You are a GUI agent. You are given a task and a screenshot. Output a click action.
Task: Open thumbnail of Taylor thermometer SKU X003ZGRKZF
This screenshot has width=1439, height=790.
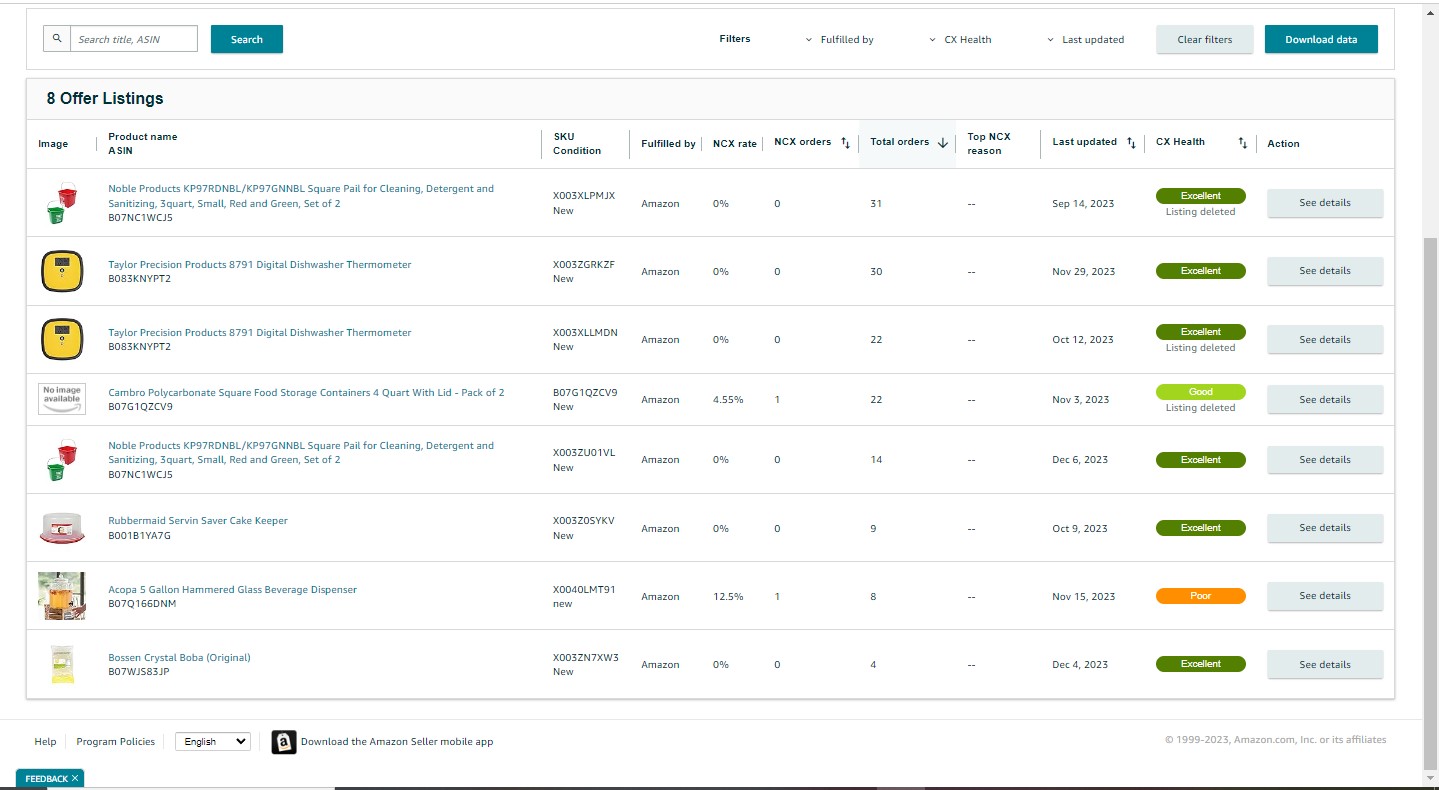(x=62, y=271)
